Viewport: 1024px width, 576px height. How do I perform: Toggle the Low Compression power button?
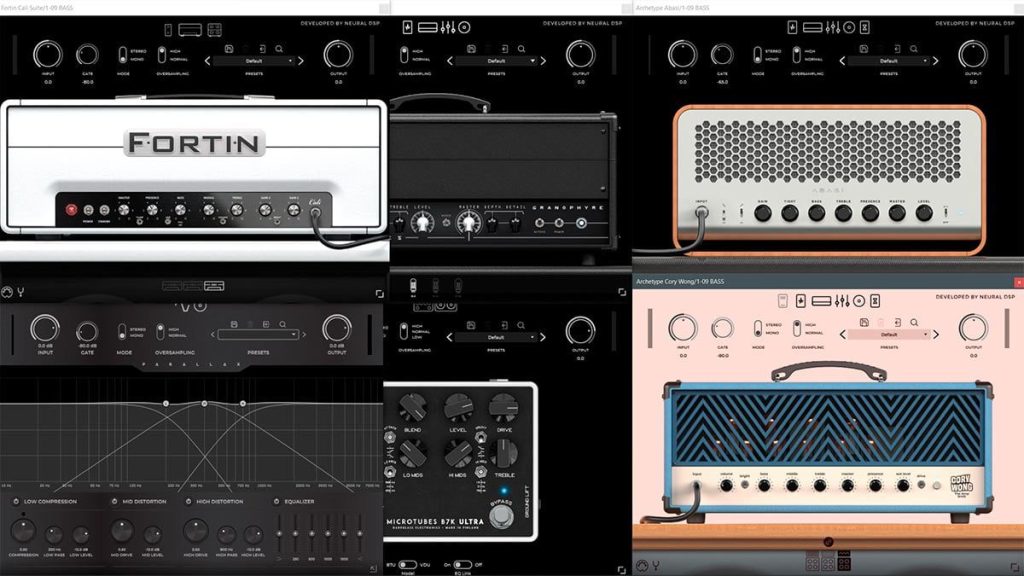tap(16, 502)
